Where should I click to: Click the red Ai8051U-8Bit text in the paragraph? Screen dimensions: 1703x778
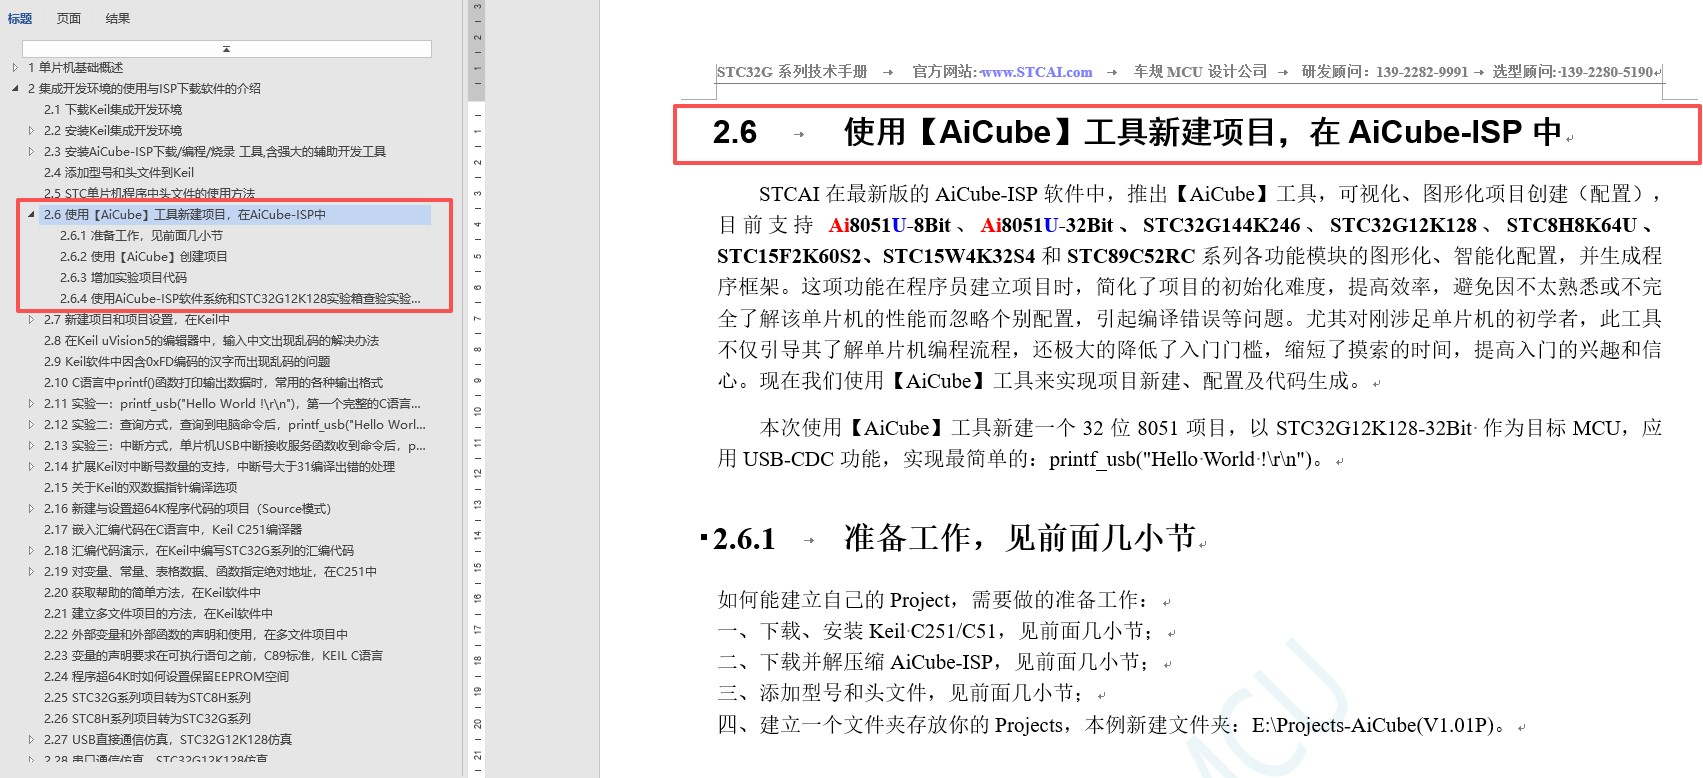point(890,225)
